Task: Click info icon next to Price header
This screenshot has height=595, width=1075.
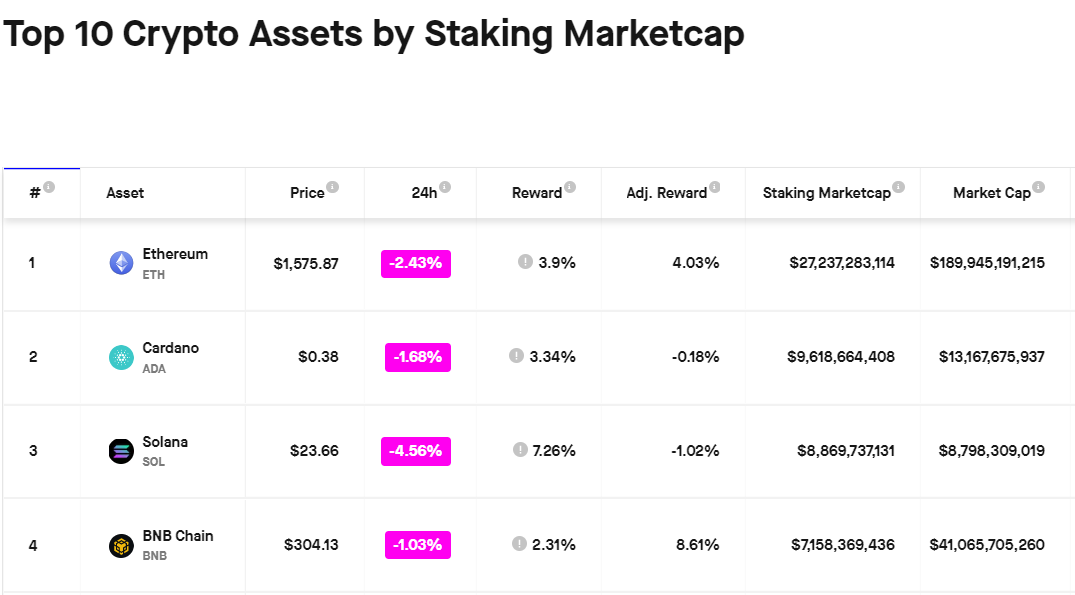Action: point(333,187)
